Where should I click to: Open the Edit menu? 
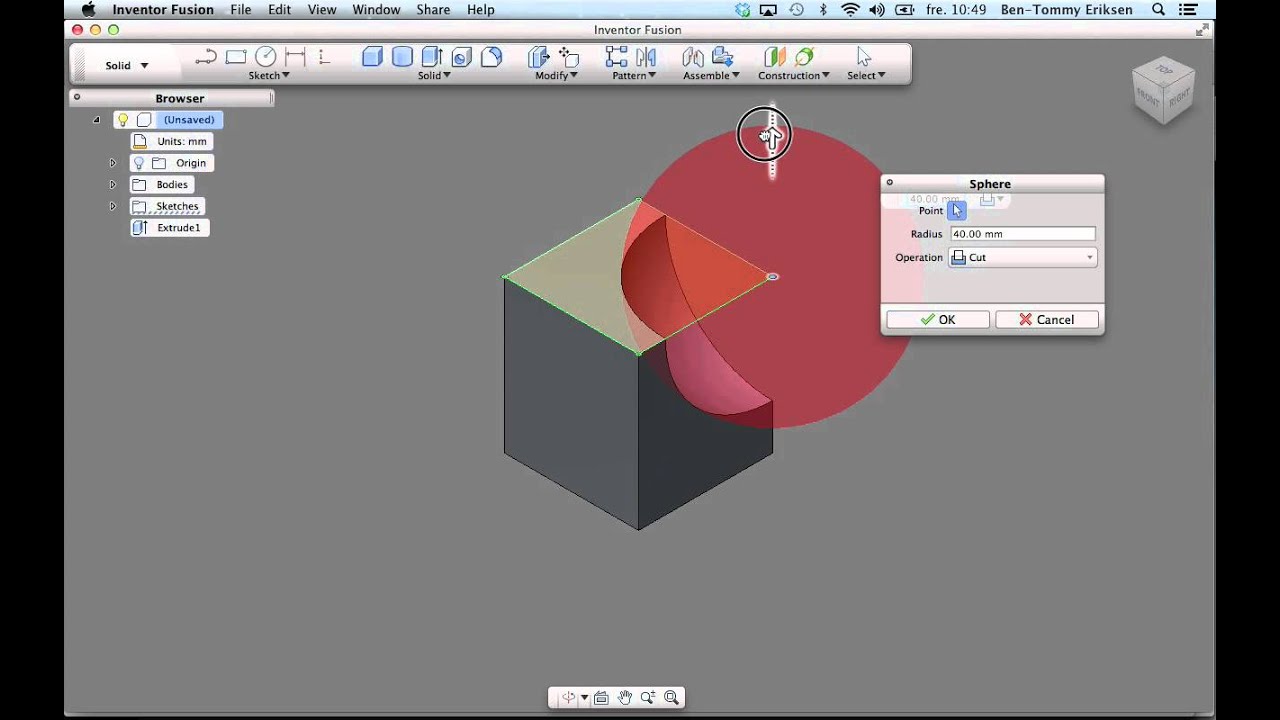(280, 10)
